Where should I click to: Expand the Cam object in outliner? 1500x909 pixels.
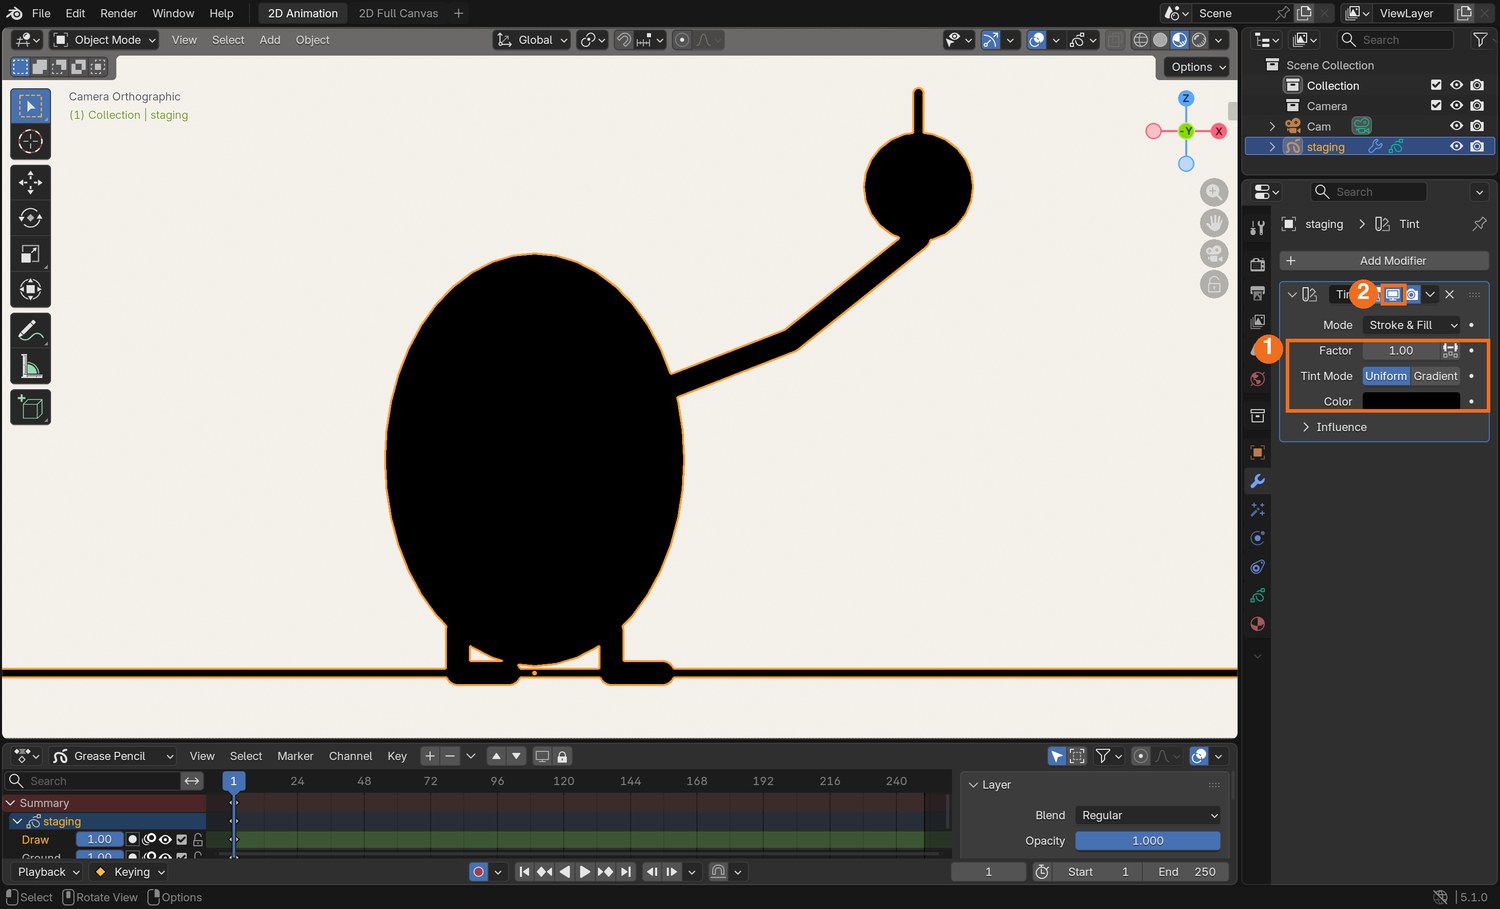pyautogui.click(x=1272, y=127)
